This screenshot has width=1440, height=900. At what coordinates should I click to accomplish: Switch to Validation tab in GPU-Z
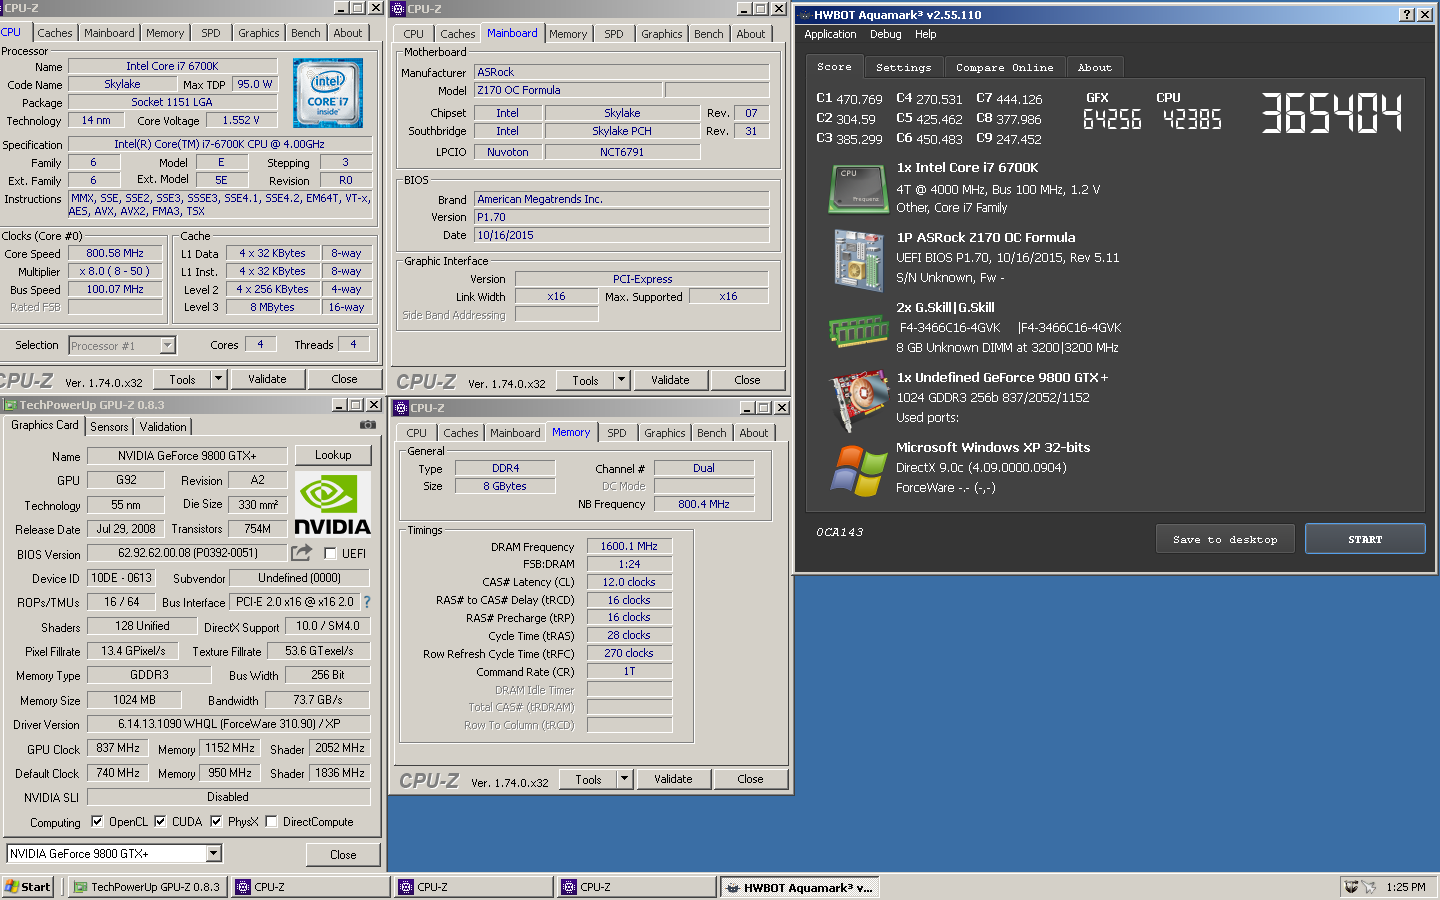pos(163,427)
